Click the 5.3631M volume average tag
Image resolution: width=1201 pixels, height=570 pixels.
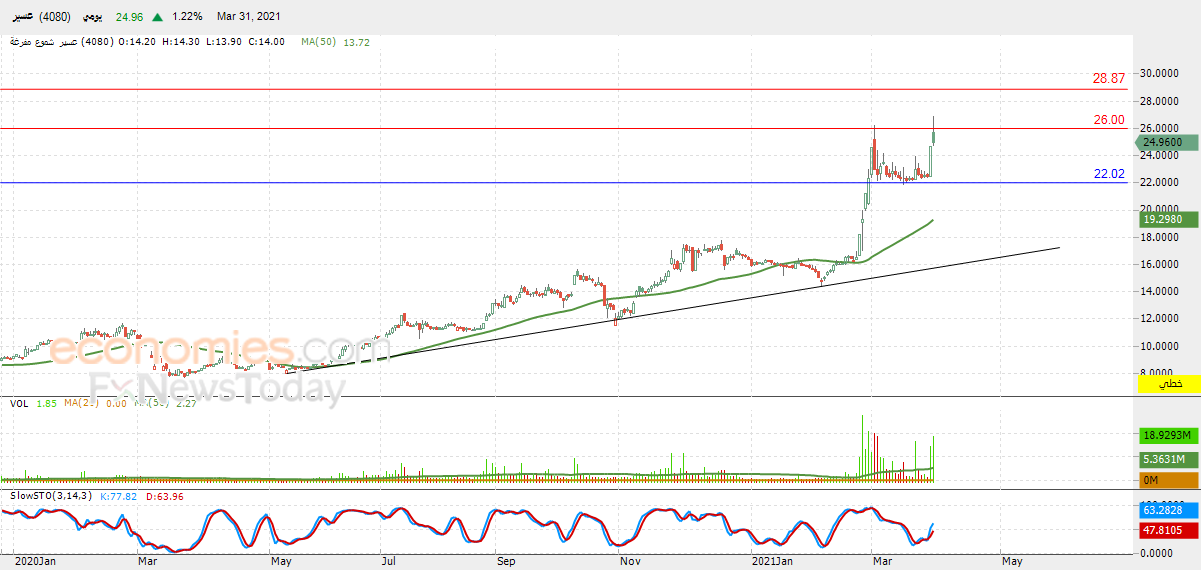(x=1166, y=459)
